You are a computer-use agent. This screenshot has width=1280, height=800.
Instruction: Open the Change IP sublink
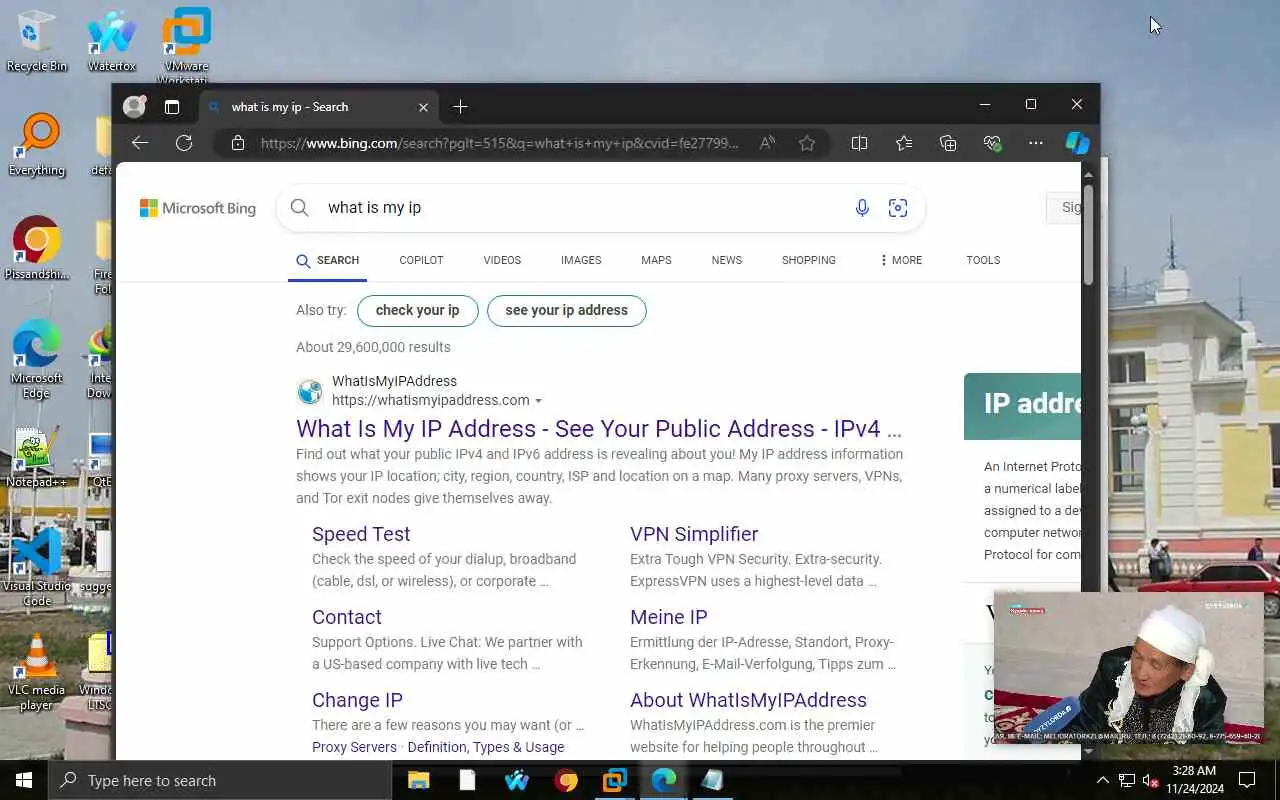[x=357, y=700]
